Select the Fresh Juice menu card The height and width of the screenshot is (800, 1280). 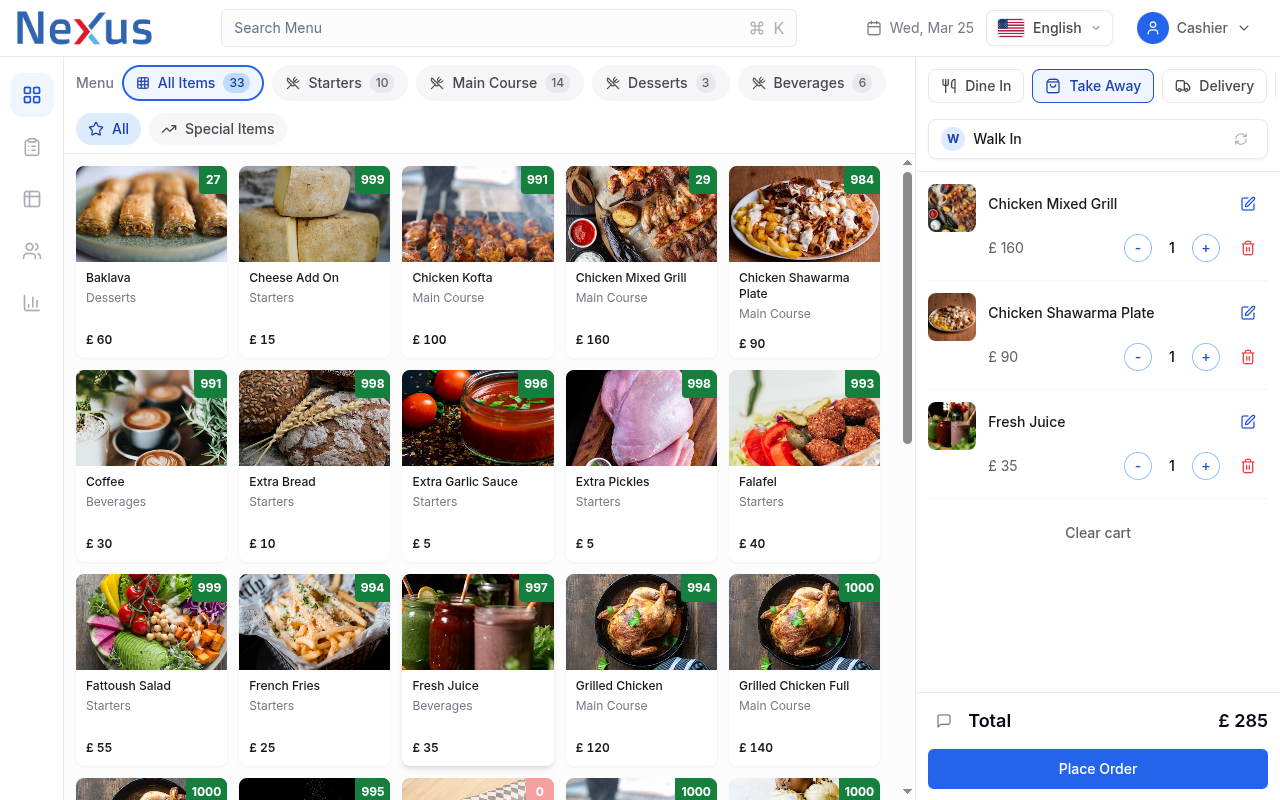478,670
